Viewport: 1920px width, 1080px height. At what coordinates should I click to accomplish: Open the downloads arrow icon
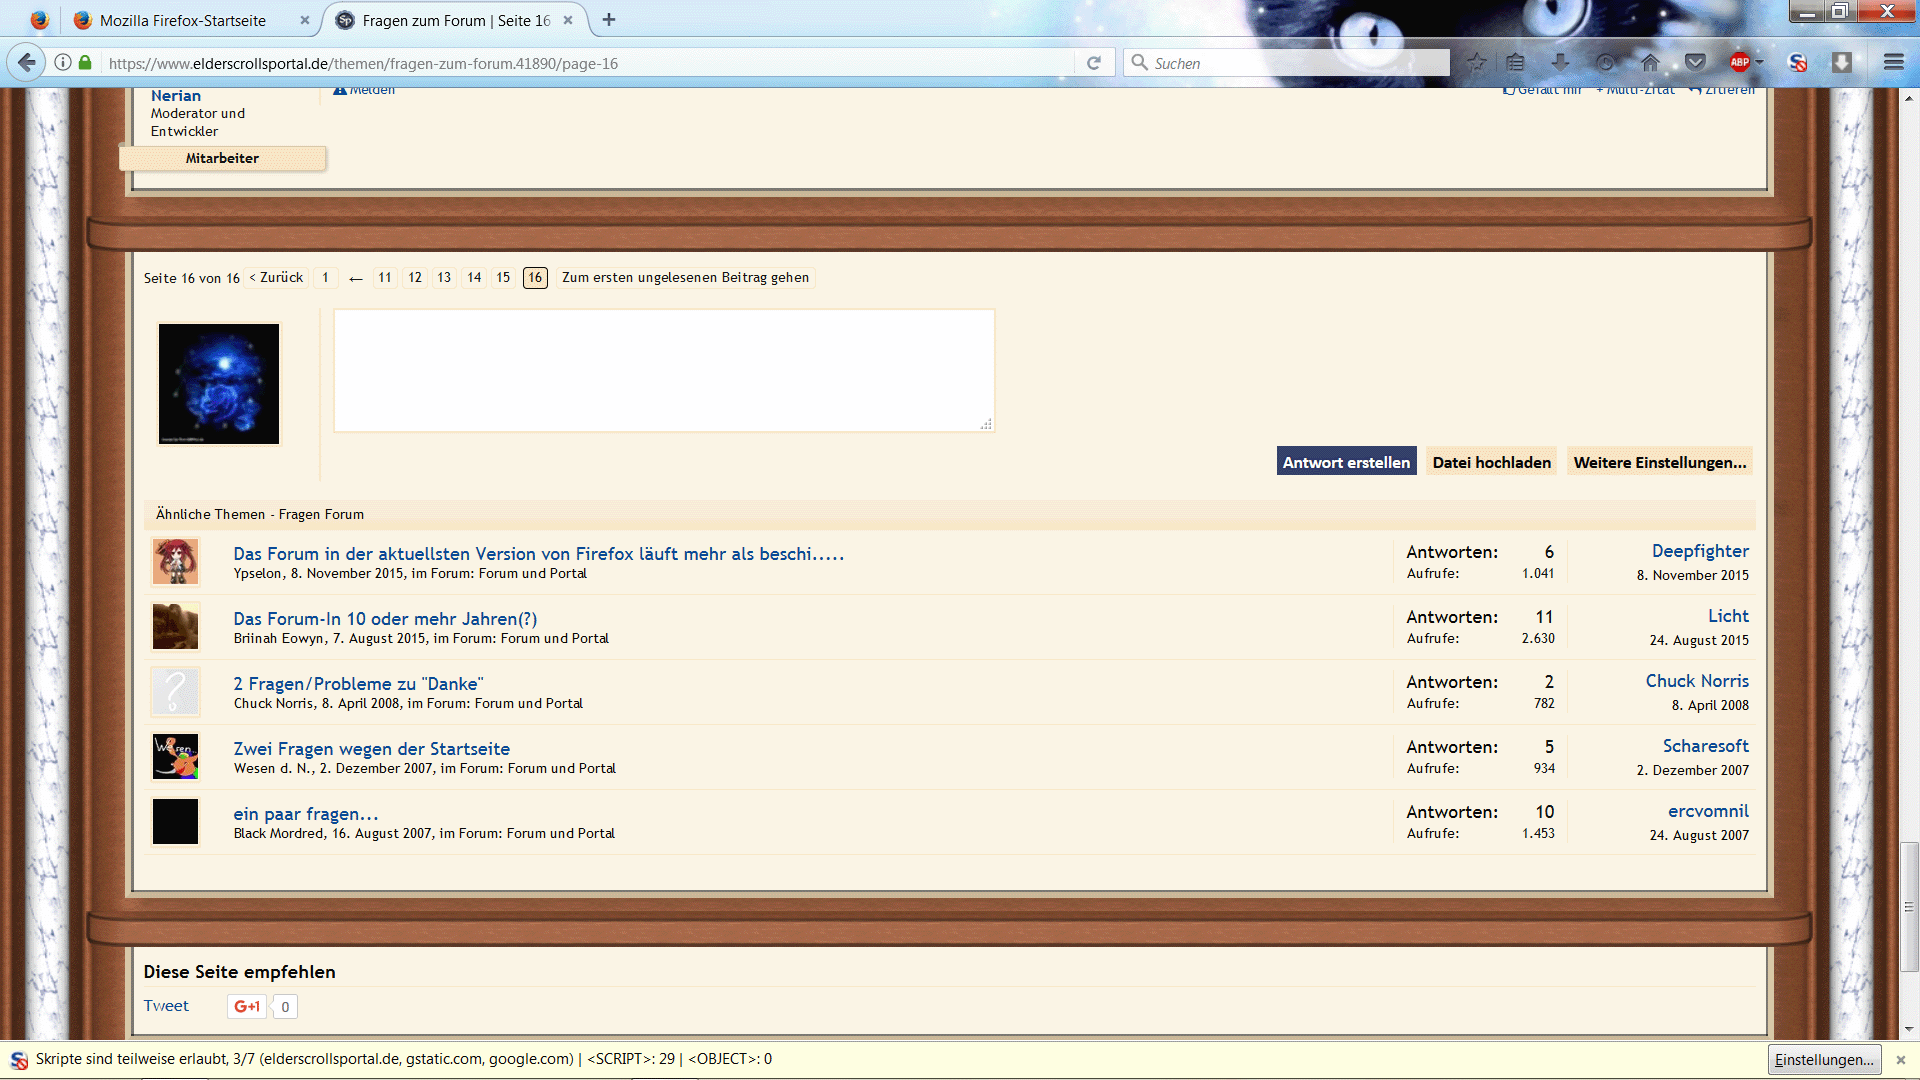1560,63
